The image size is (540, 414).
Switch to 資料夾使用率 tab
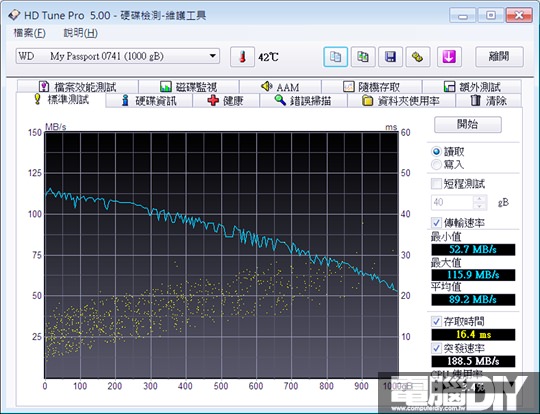point(401,101)
